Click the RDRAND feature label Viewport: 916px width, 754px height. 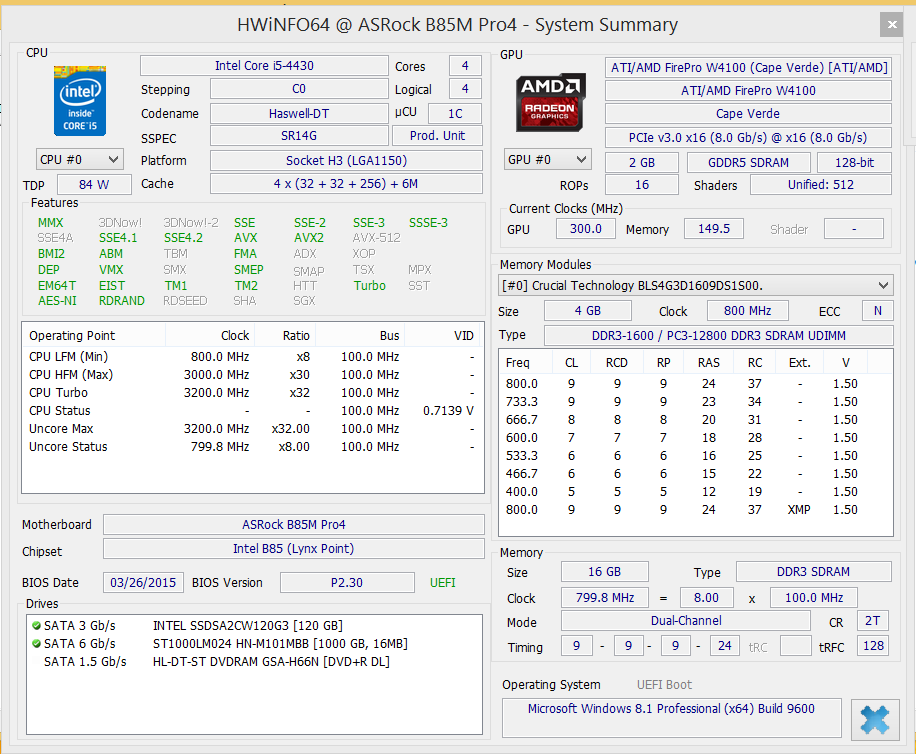[122, 301]
